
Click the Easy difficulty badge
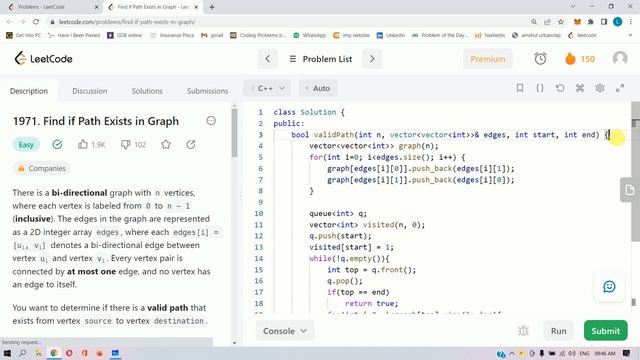point(26,144)
